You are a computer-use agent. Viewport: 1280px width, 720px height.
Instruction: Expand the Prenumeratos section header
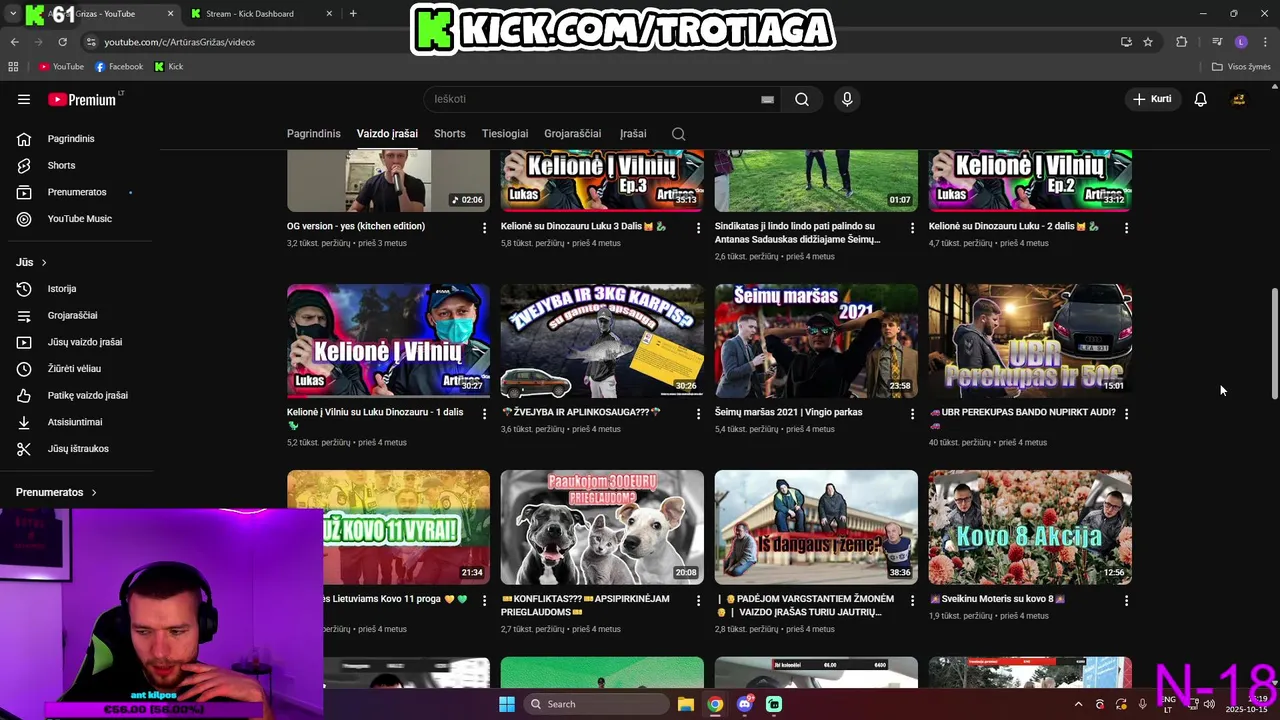coord(56,492)
